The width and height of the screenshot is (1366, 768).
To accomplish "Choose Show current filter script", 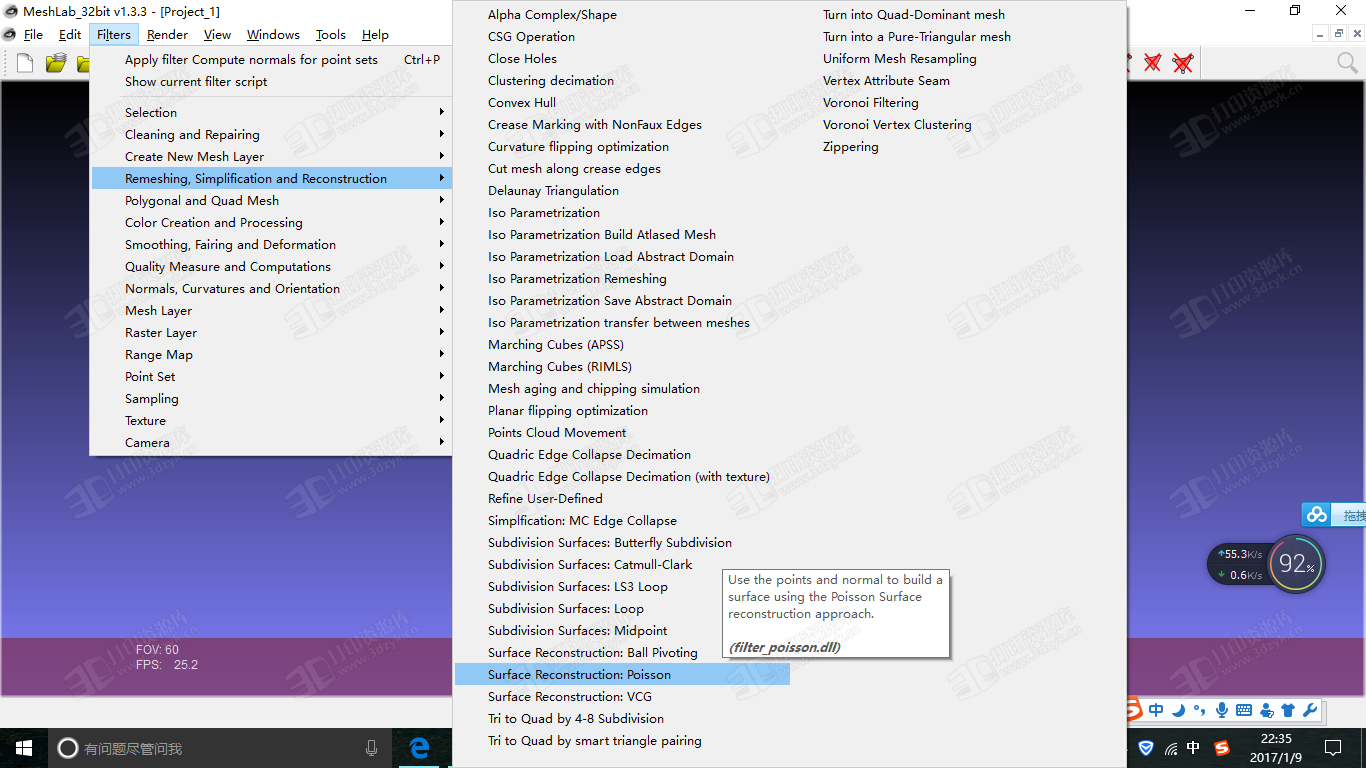I will tap(271, 81).
